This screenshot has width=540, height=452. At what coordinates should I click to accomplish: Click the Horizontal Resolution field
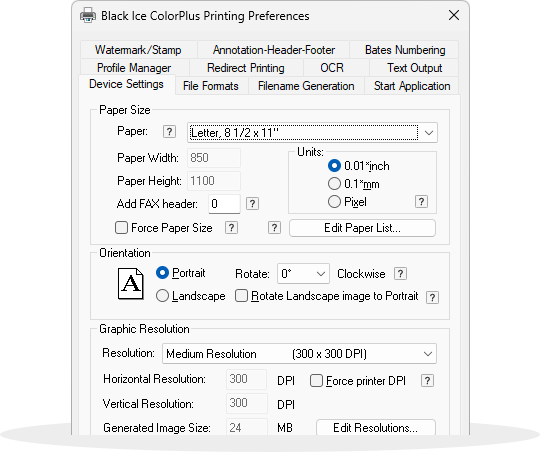pyautogui.click(x=246, y=379)
